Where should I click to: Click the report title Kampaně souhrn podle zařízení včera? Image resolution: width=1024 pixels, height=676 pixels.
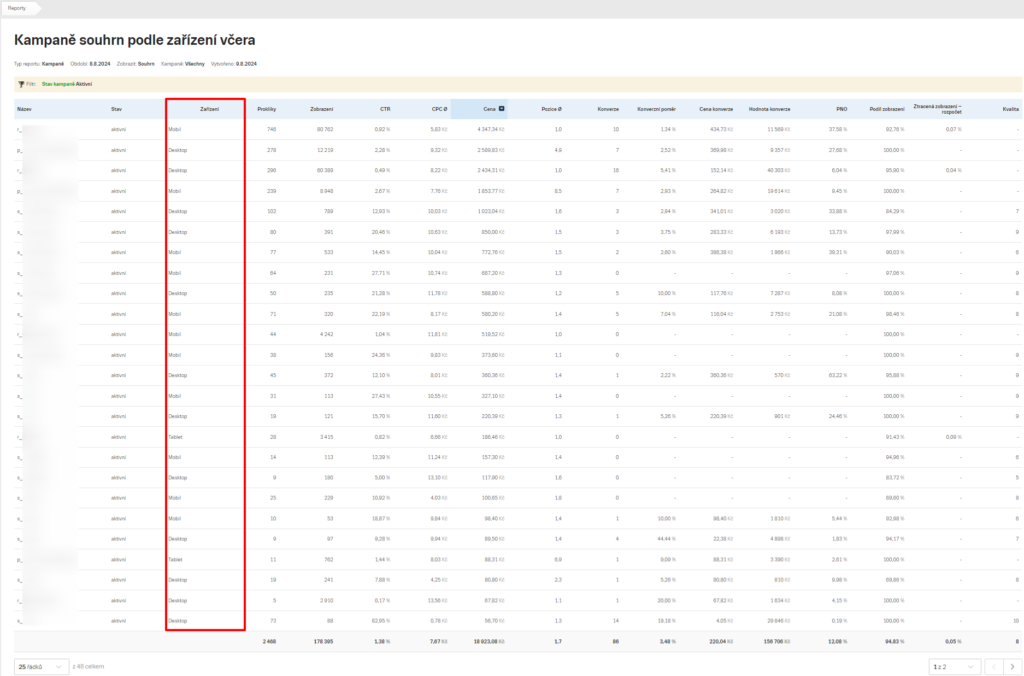coord(135,40)
